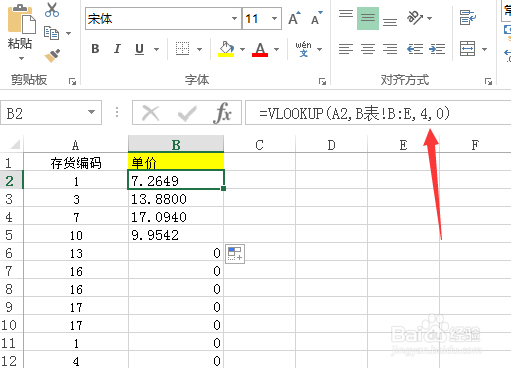This screenshot has height=368, width=511.
Task: Open the phonetic guide dropdown arrow
Action: [320, 50]
